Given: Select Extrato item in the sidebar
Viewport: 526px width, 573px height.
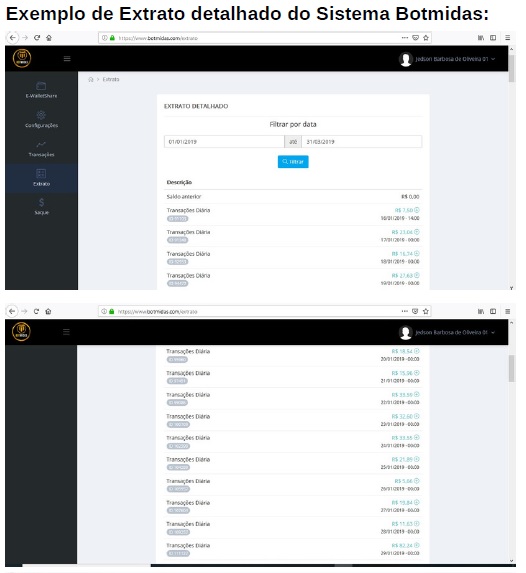Looking at the screenshot, I should coord(41,178).
